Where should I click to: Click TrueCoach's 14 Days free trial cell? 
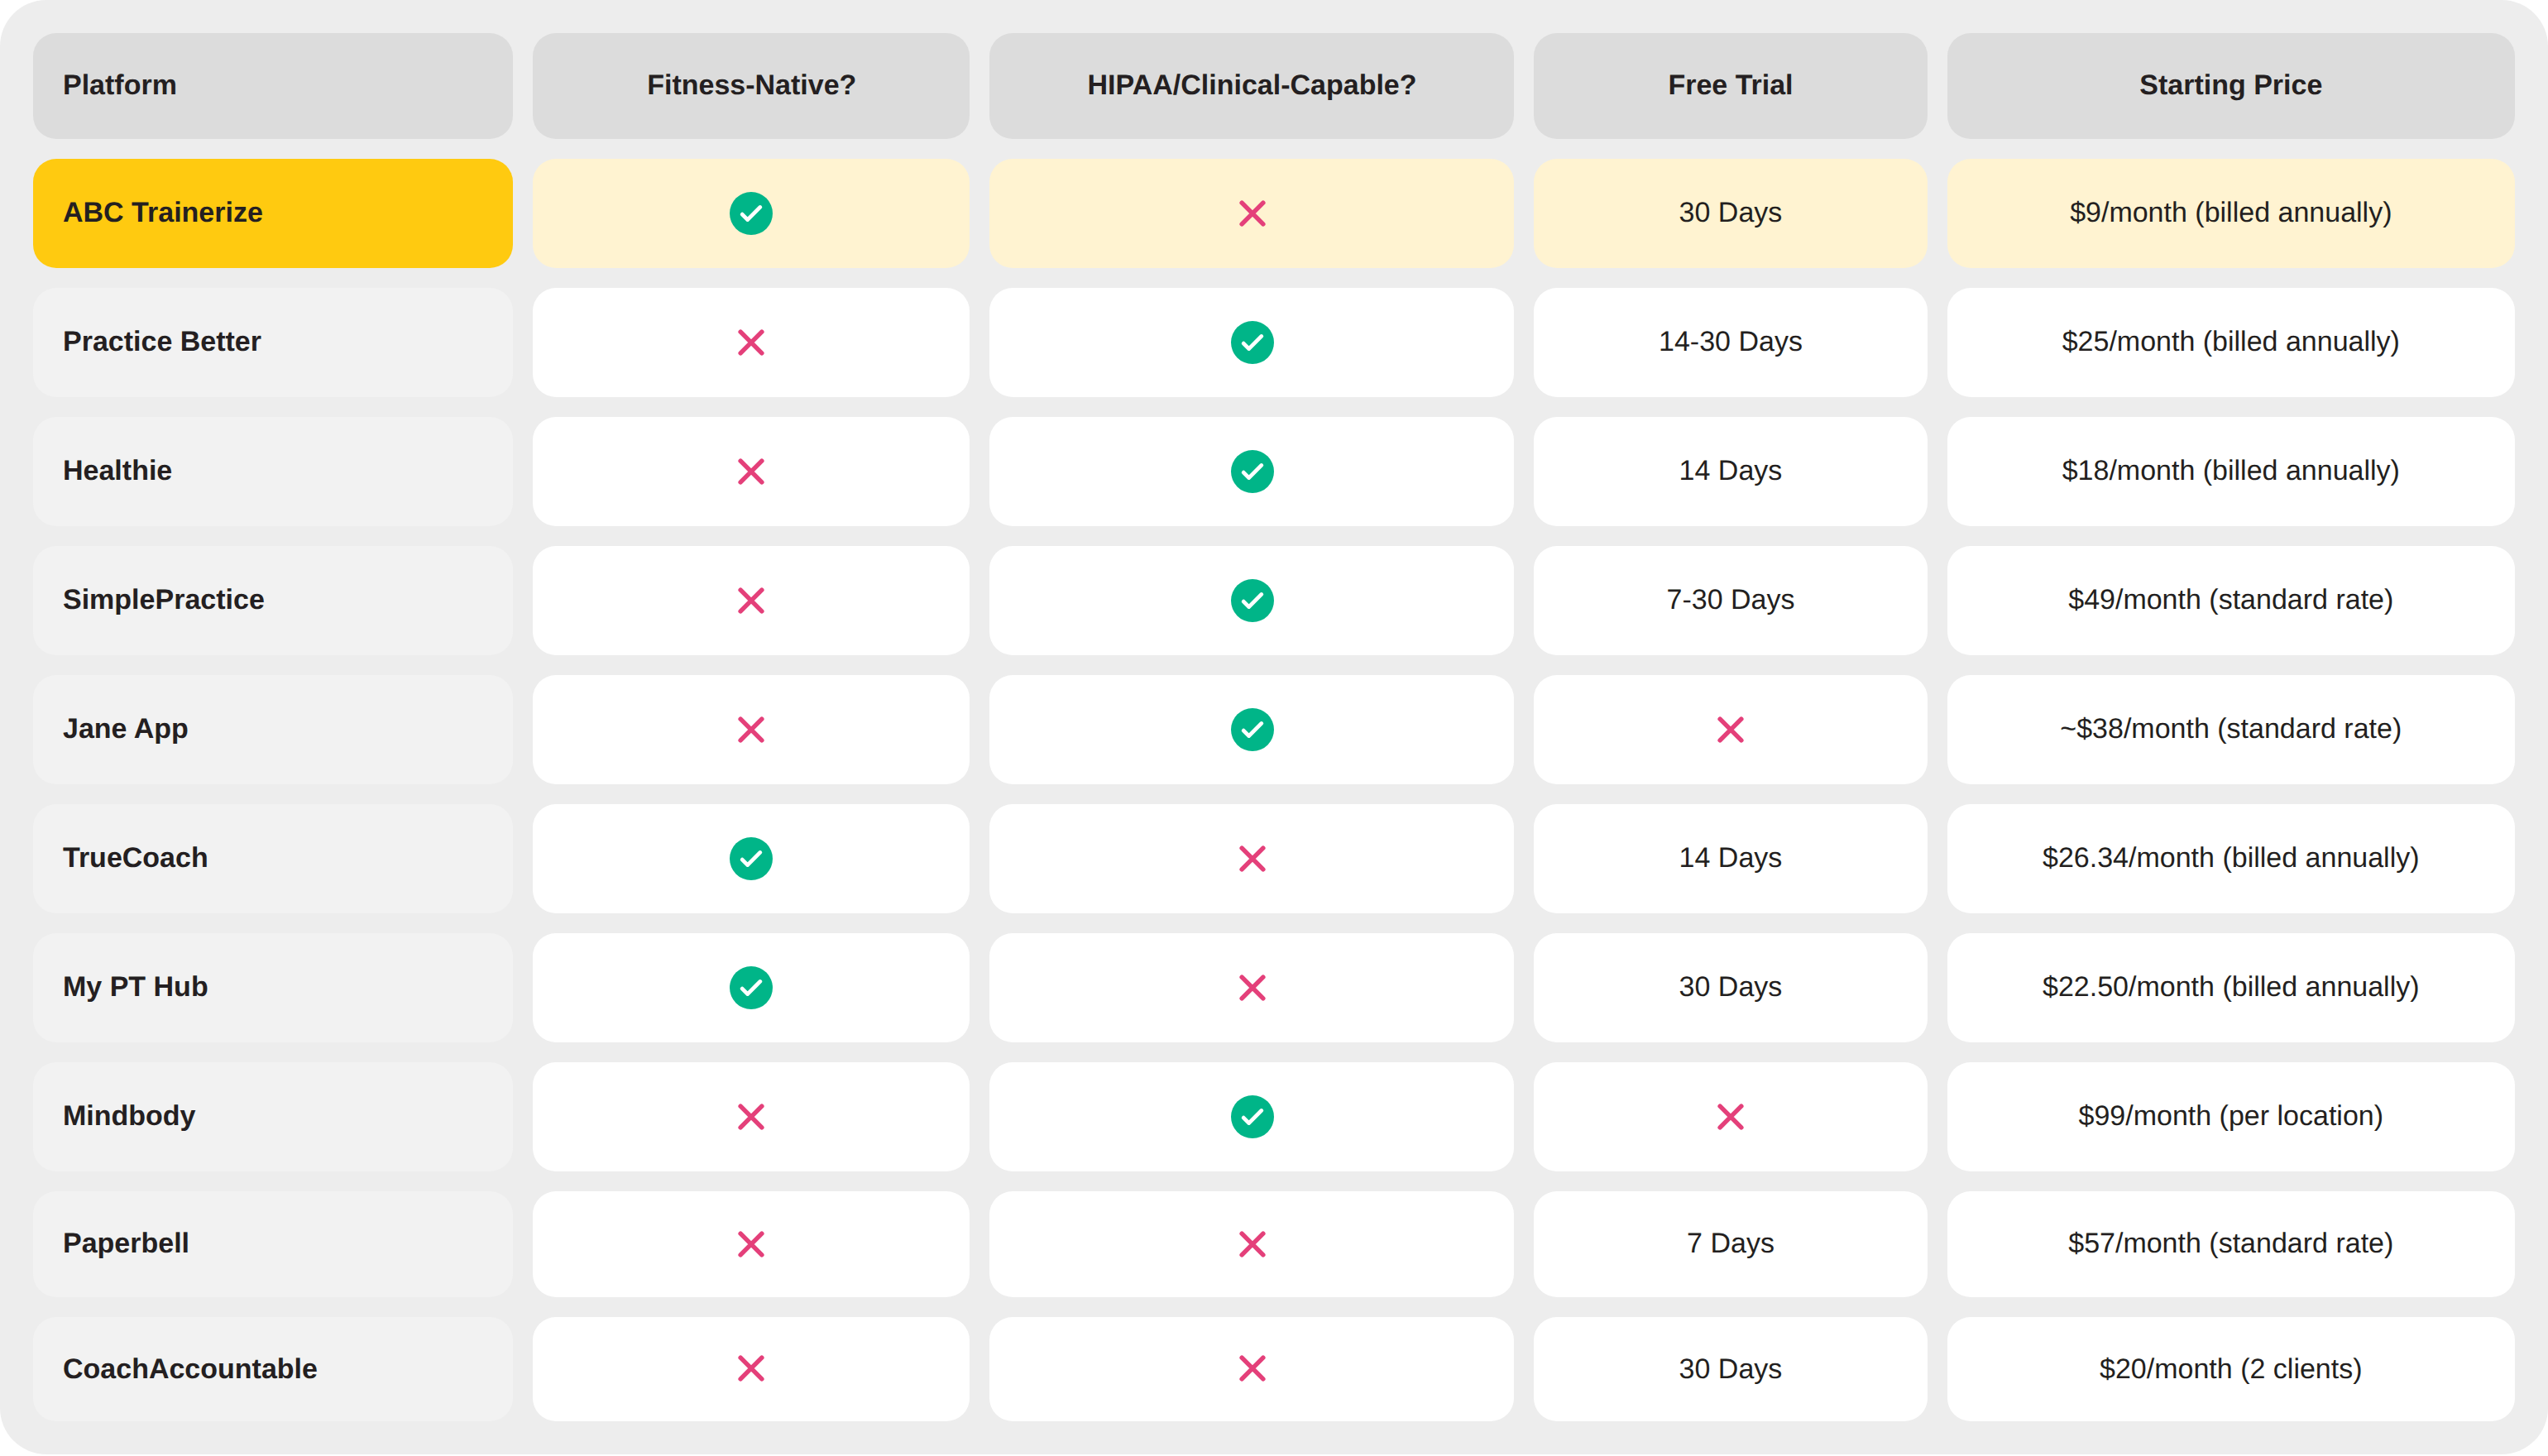(1730, 858)
